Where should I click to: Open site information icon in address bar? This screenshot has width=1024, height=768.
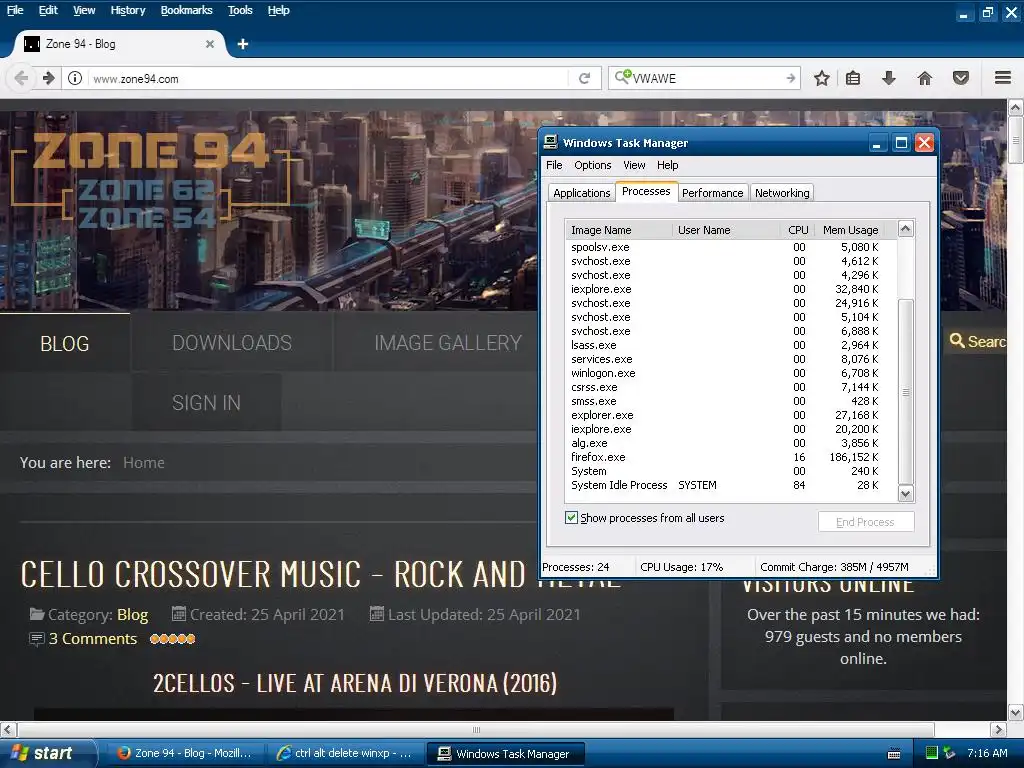point(75,78)
